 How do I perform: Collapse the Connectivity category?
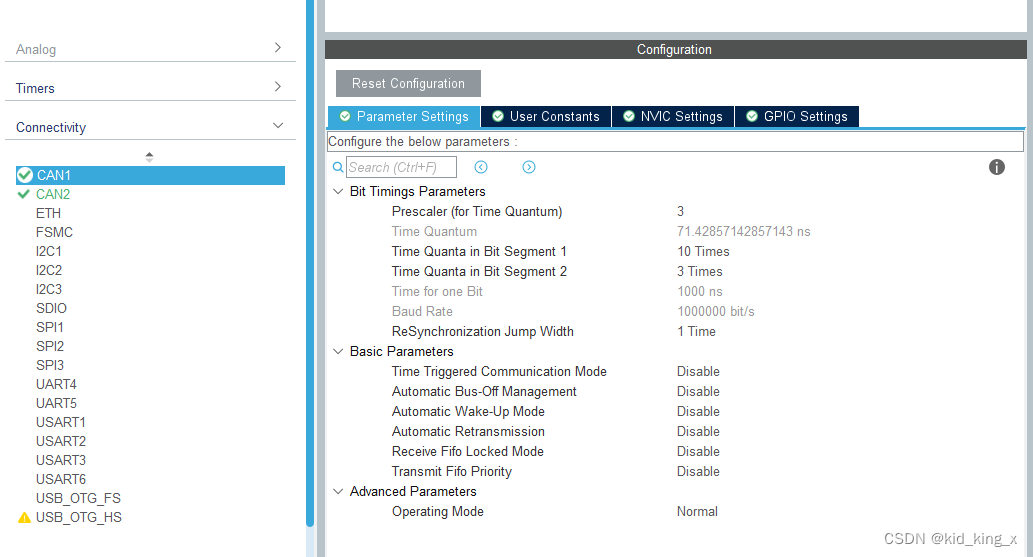click(x=278, y=125)
